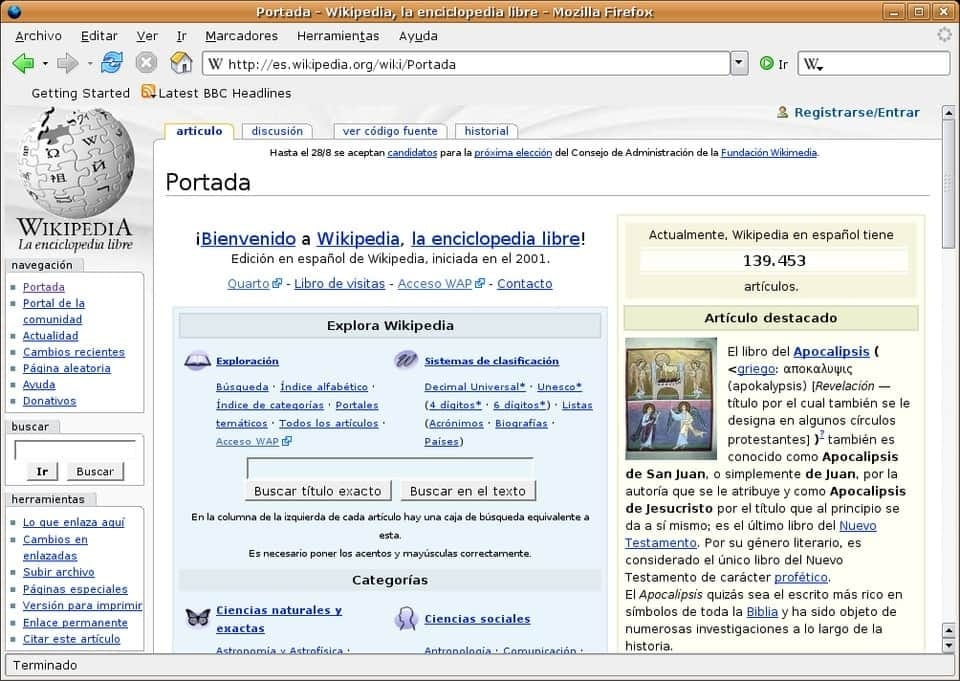The width and height of the screenshot is (960, 681).
Task: Click the RSS feed icon for BBC Headlines
Action: point(148,92)
